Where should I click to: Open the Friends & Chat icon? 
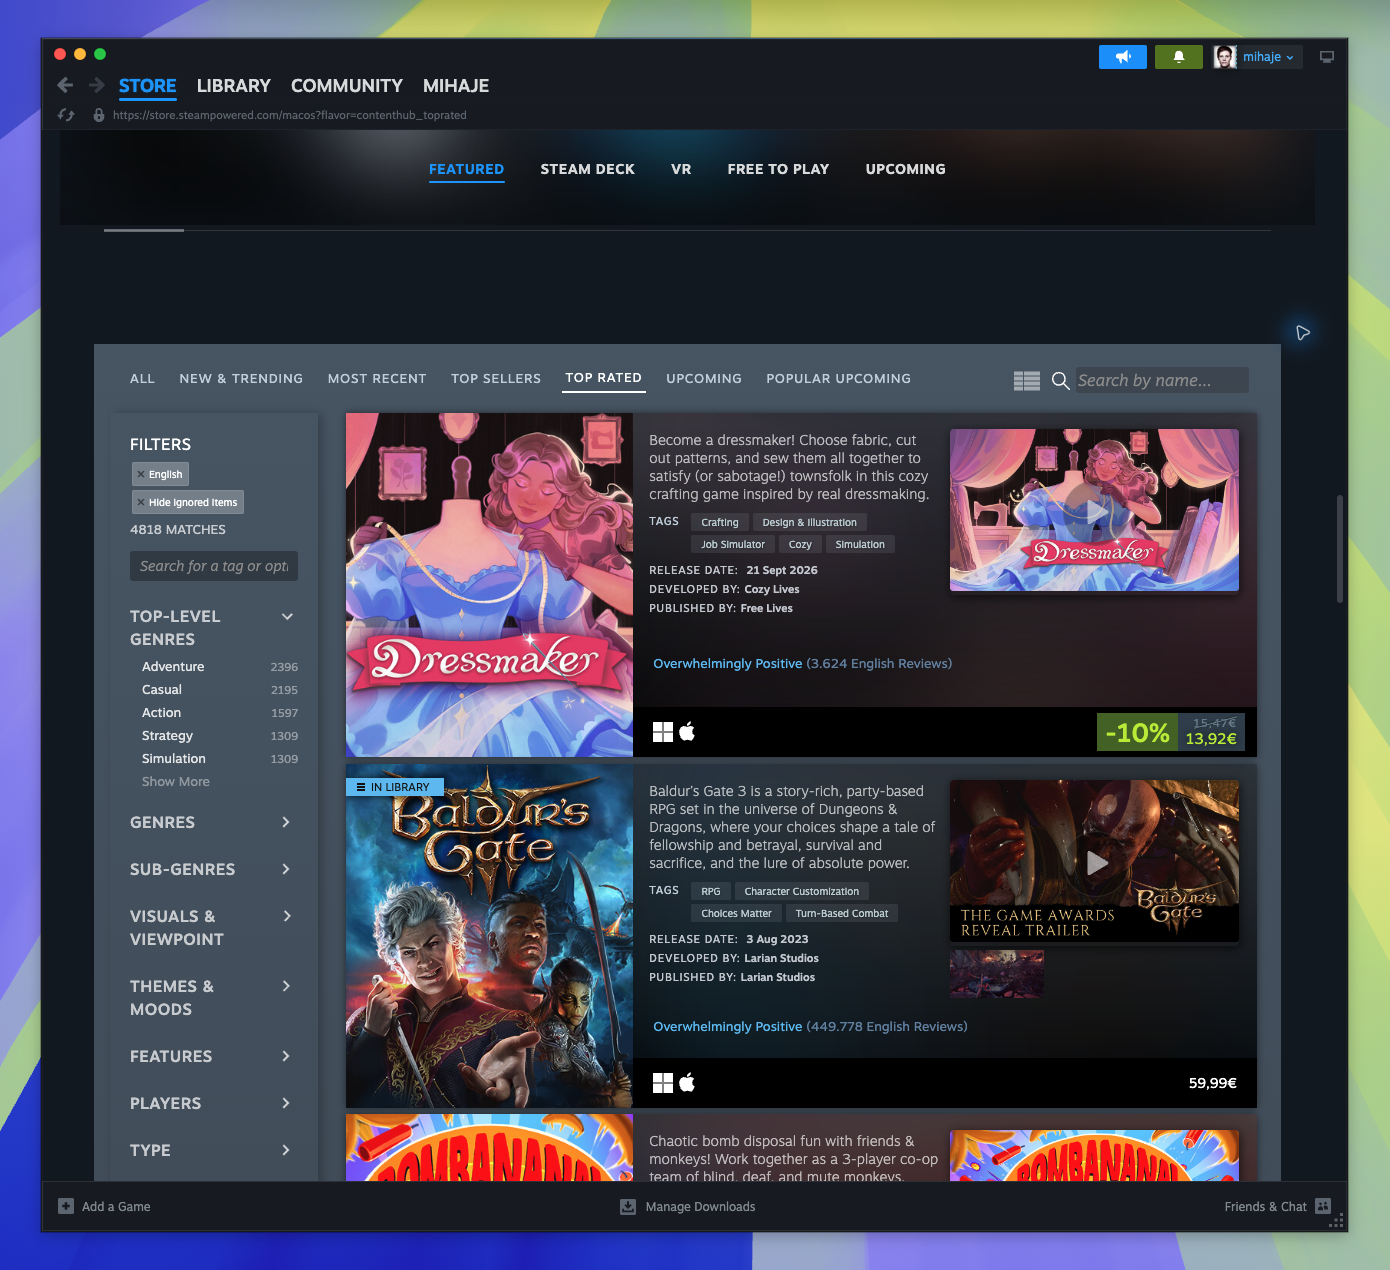(1323, 1206)
